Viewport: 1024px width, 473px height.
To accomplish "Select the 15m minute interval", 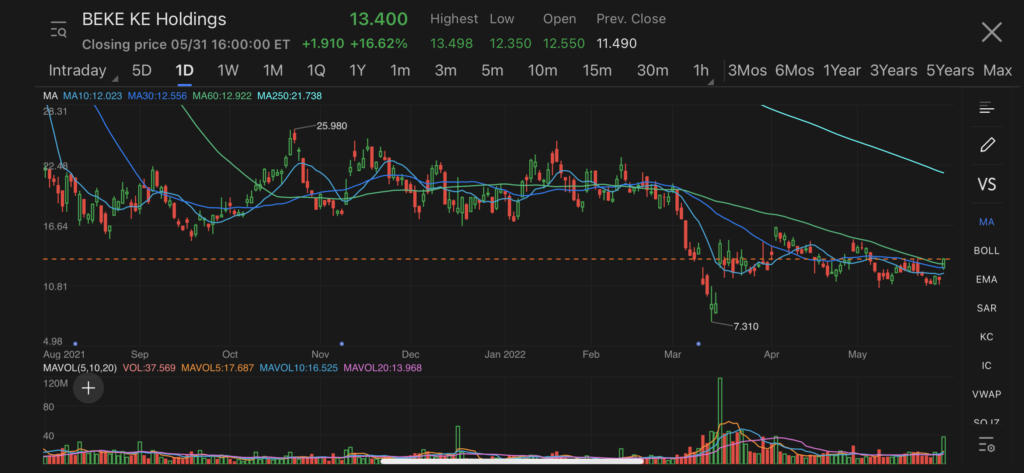I will pos(597,71).
